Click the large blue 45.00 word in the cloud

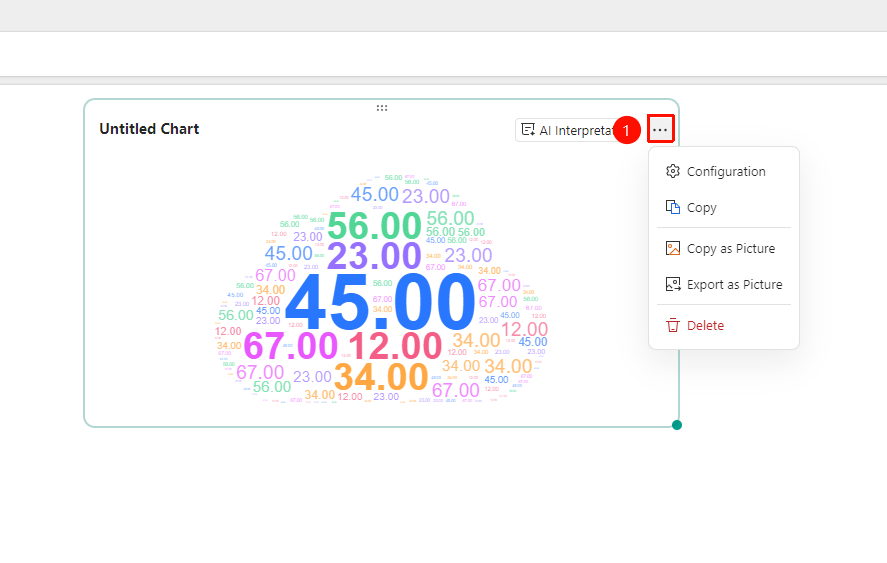click(380, 303)
